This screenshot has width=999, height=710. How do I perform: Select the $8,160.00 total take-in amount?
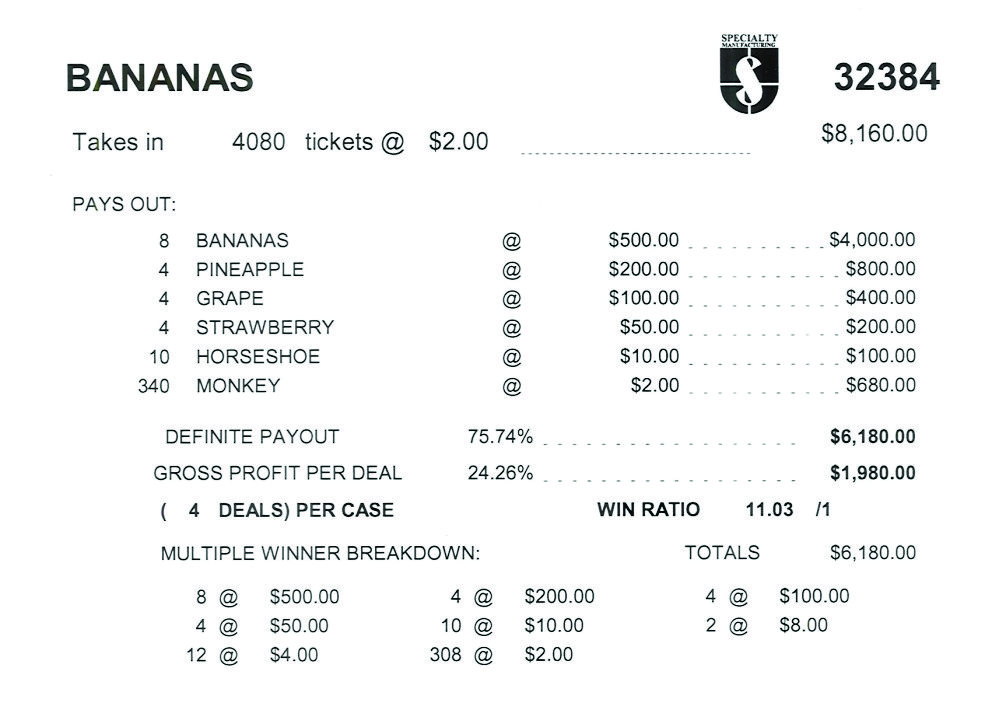(x=873, y=134)
